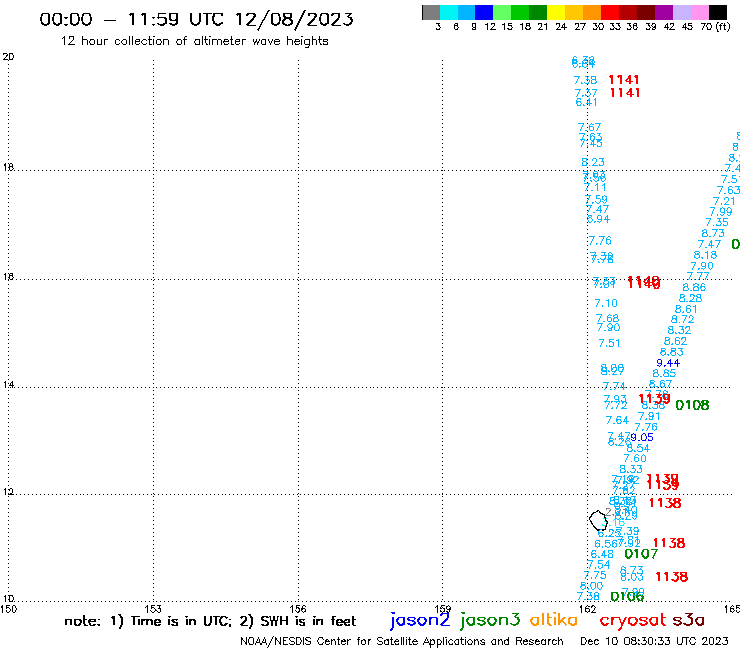Click the 9.44 wave height value

[668, 363]
